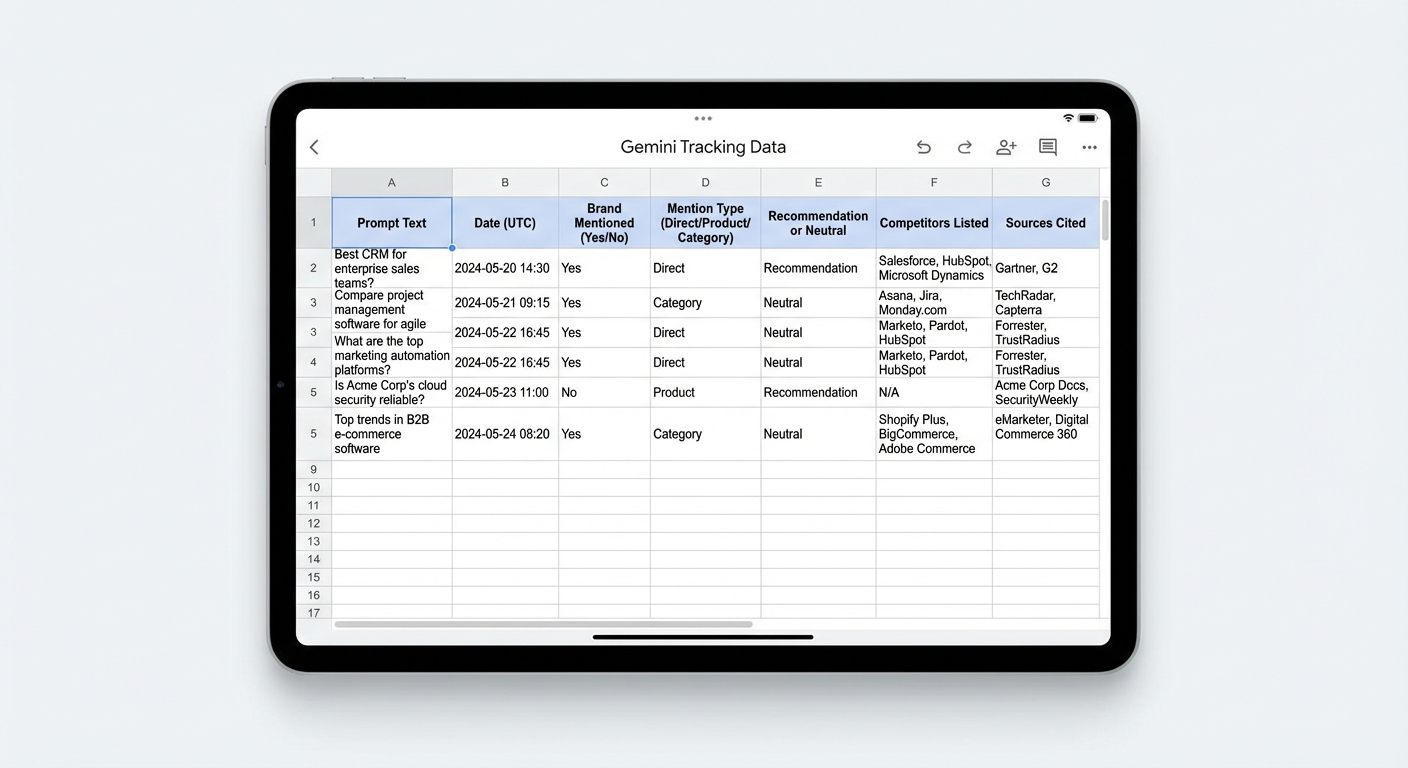Select the cell containing 2024-05-23 11:00

(504, 392)
